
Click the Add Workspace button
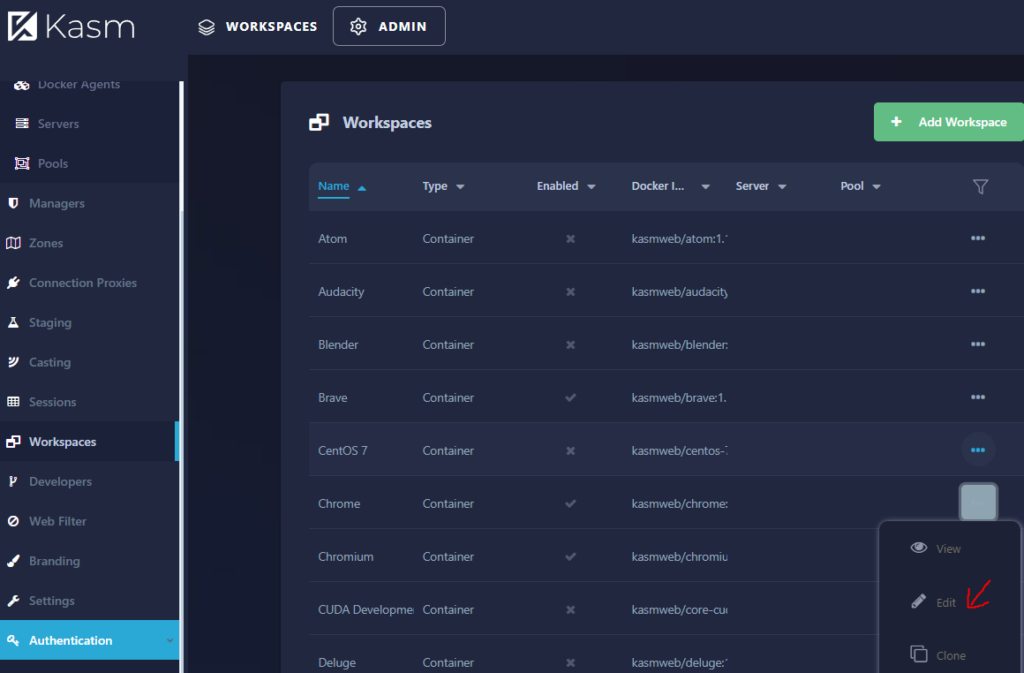[x=950, y=122]
